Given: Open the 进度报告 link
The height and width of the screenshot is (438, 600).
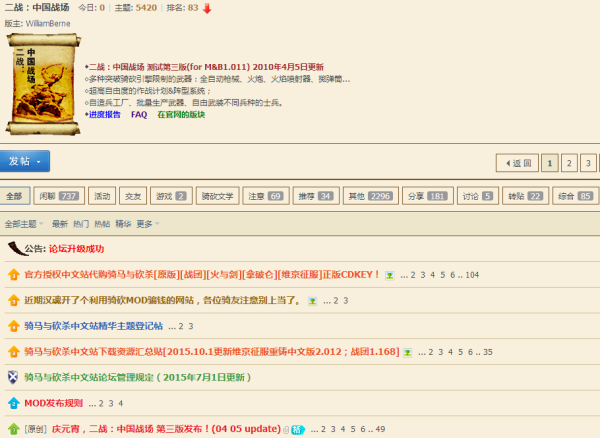Looking at the screenshot, I should coord(104,114).
